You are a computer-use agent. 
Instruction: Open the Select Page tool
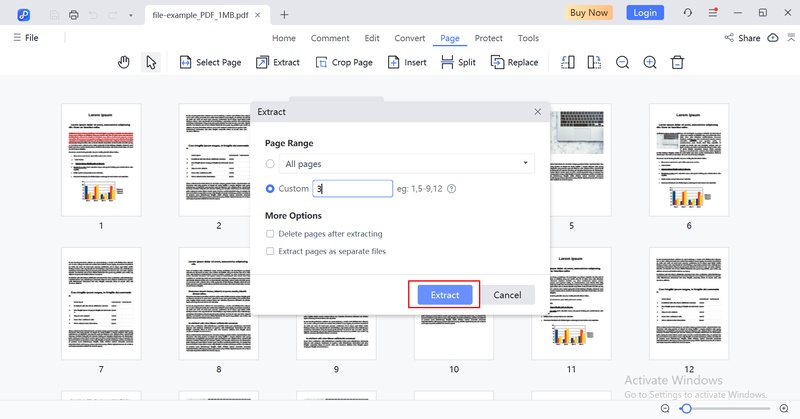pyautogui.click(x=210, y=62)
